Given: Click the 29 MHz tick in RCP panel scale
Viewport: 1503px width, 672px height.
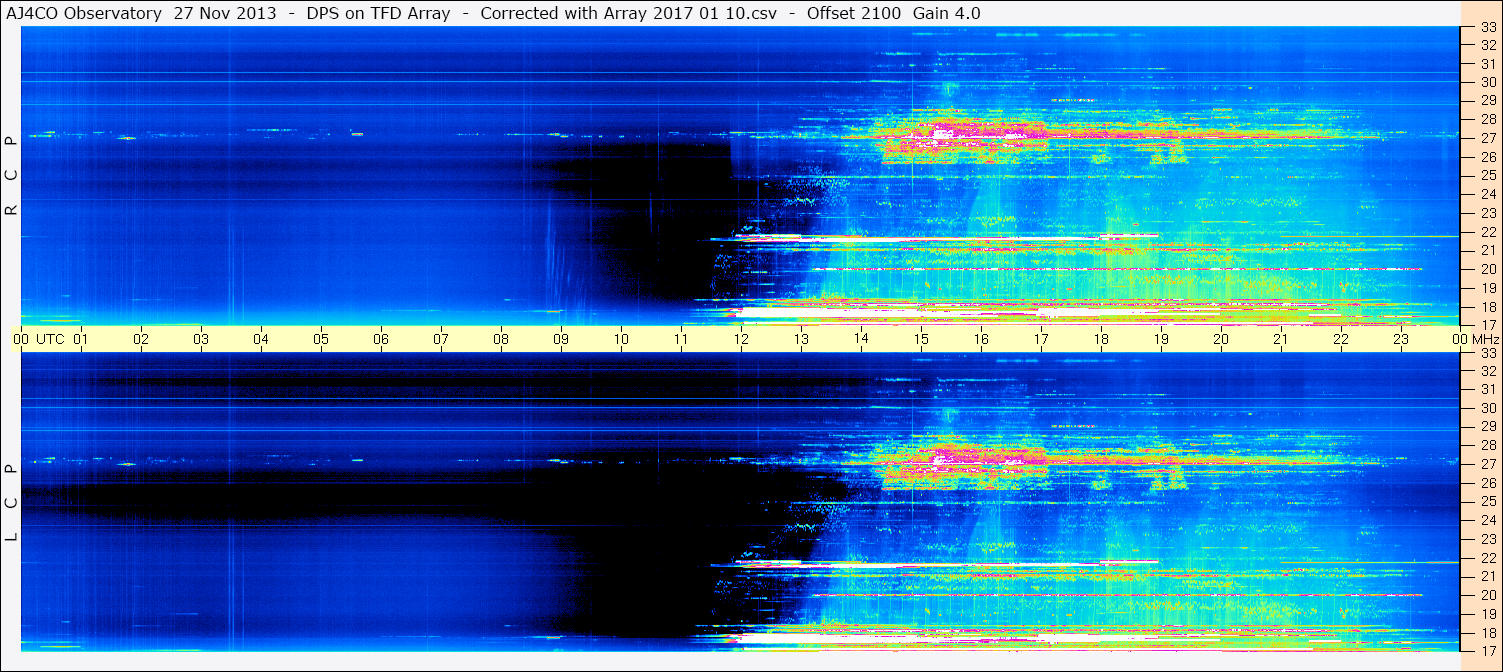Looking at the screenshot, I should 1487,101.
